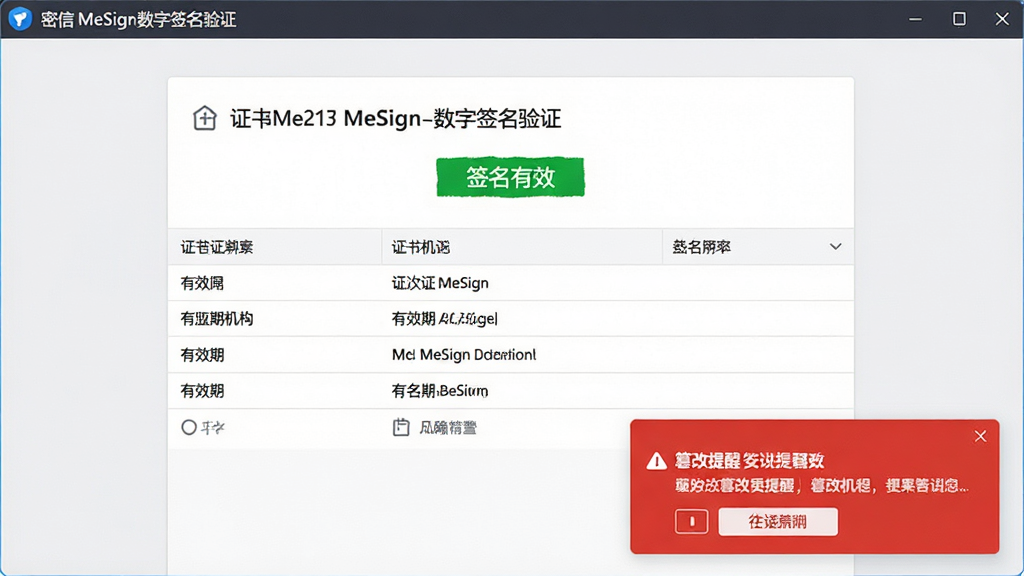This screenshot has width=1024, height=576.
Task: Select the radio button in the bottom table row
Action: (x=189, y=427)
